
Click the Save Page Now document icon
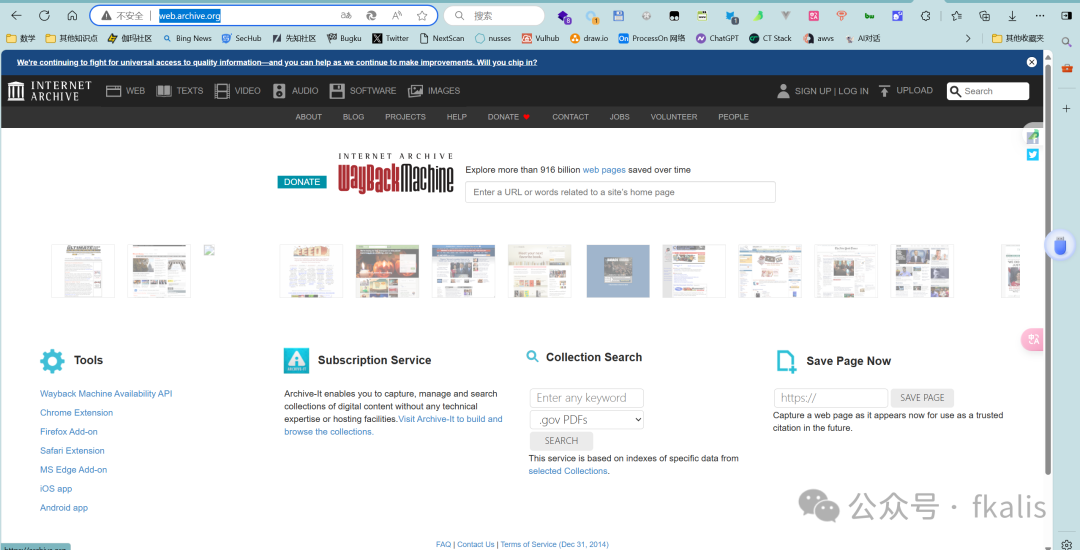[786, 361]
